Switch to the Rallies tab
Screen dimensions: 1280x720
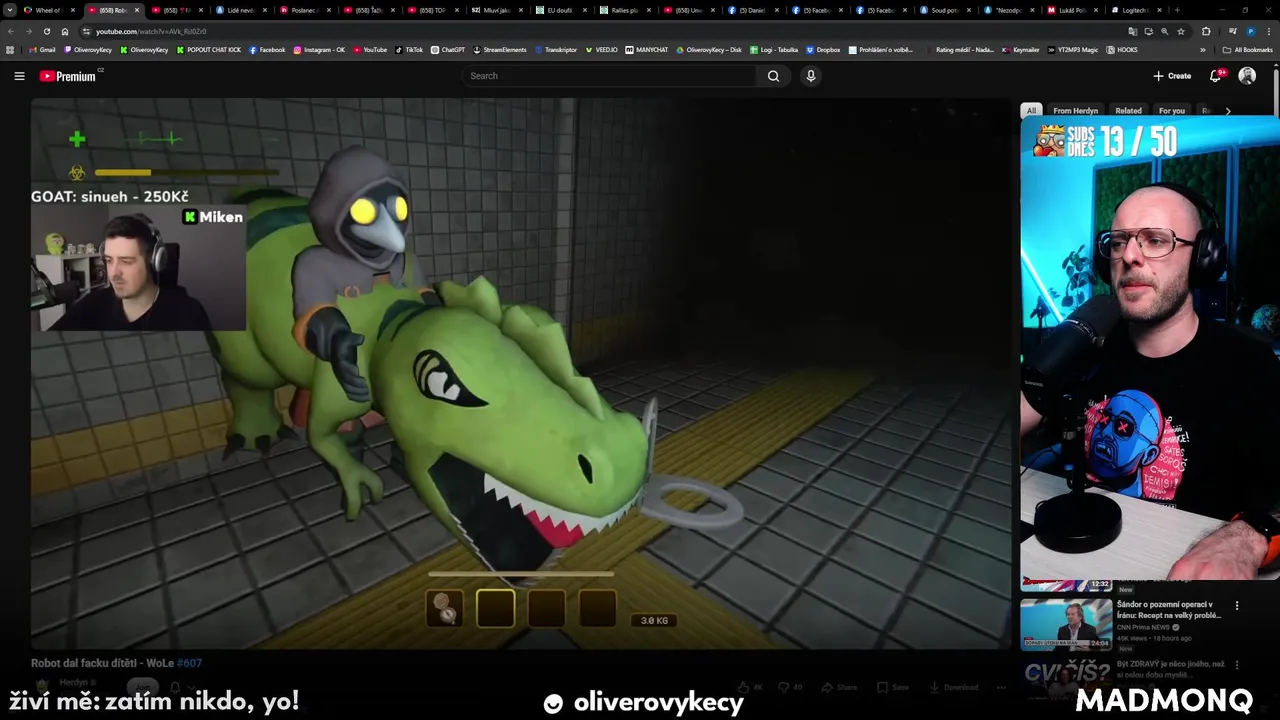625,10
